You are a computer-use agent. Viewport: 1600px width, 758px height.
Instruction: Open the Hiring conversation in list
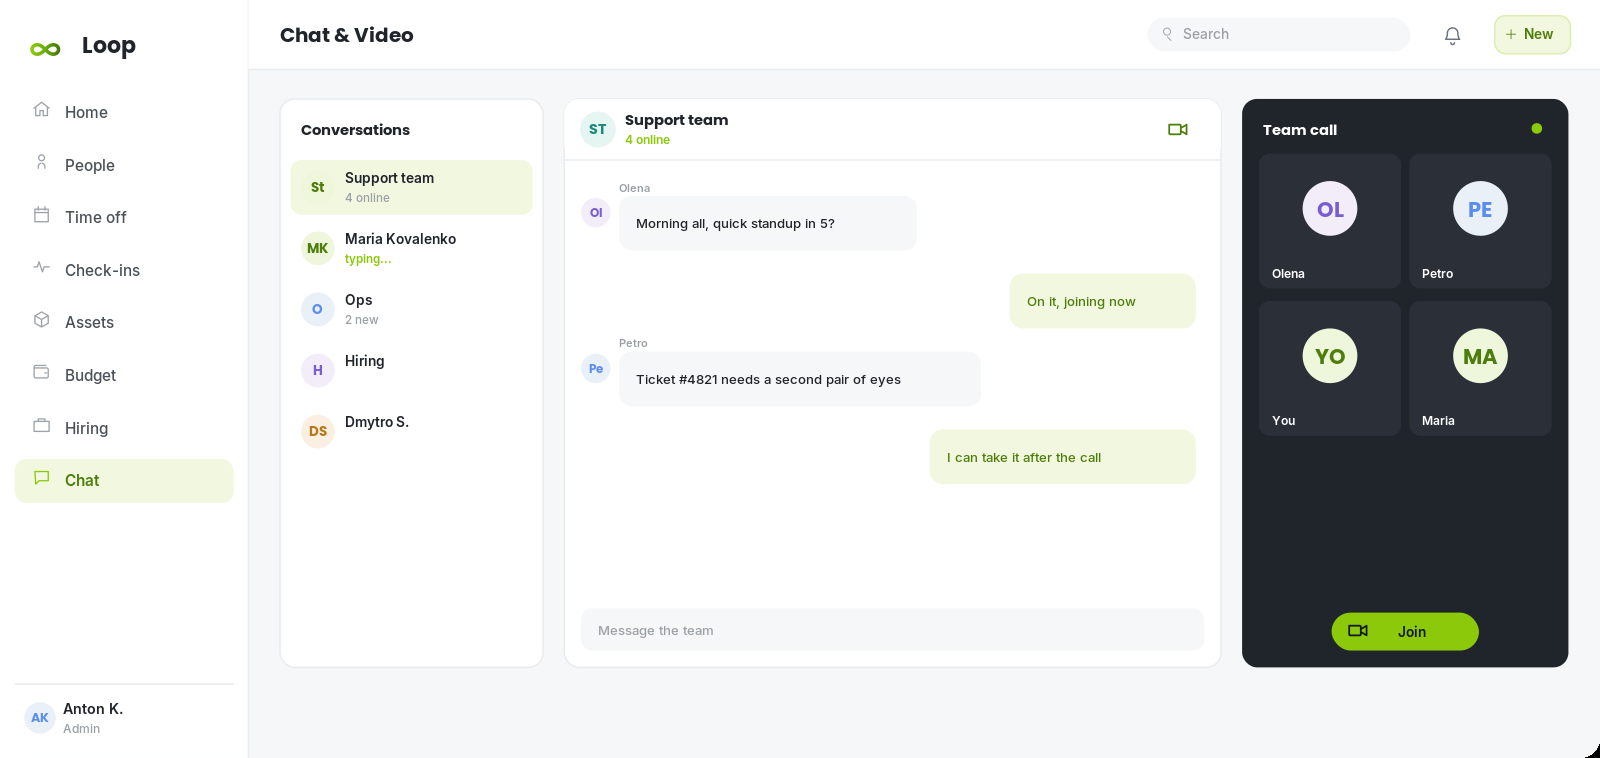click(411, 370)
